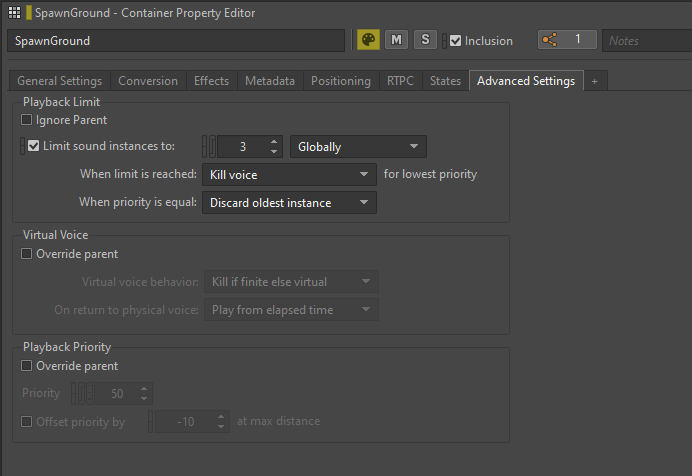The width and height of the screenshot is (692, 476).
Task: Increase the offset priority value
Action: click(x=221, y=417)
